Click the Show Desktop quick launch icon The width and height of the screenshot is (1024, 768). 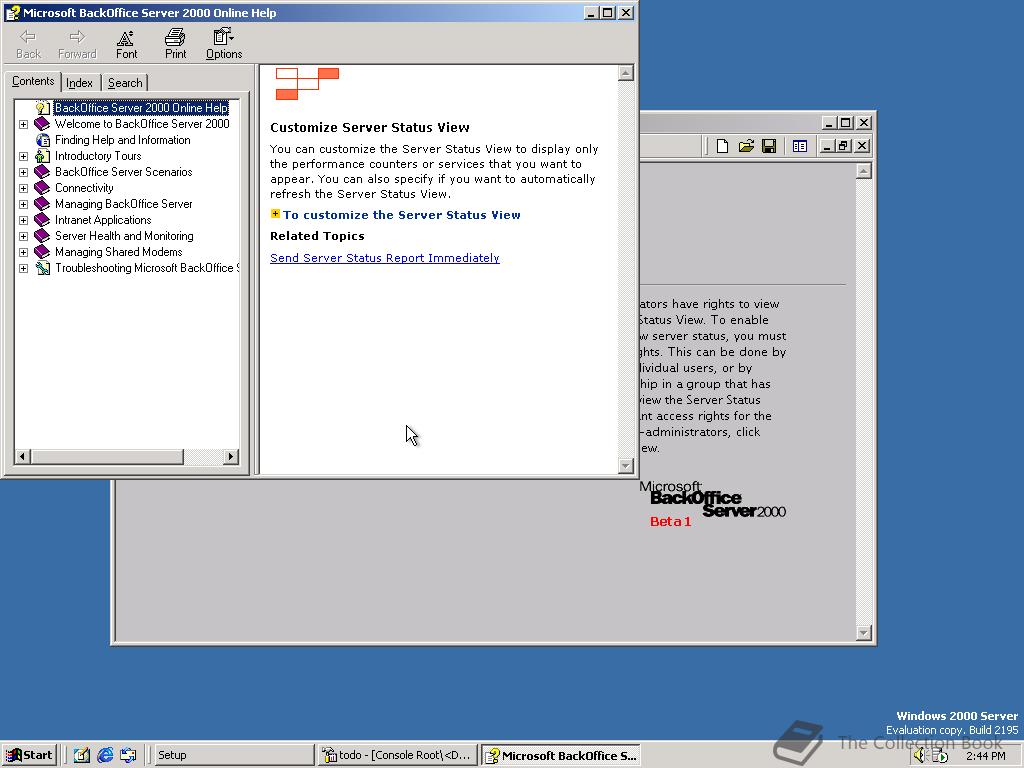click(81, 755)
